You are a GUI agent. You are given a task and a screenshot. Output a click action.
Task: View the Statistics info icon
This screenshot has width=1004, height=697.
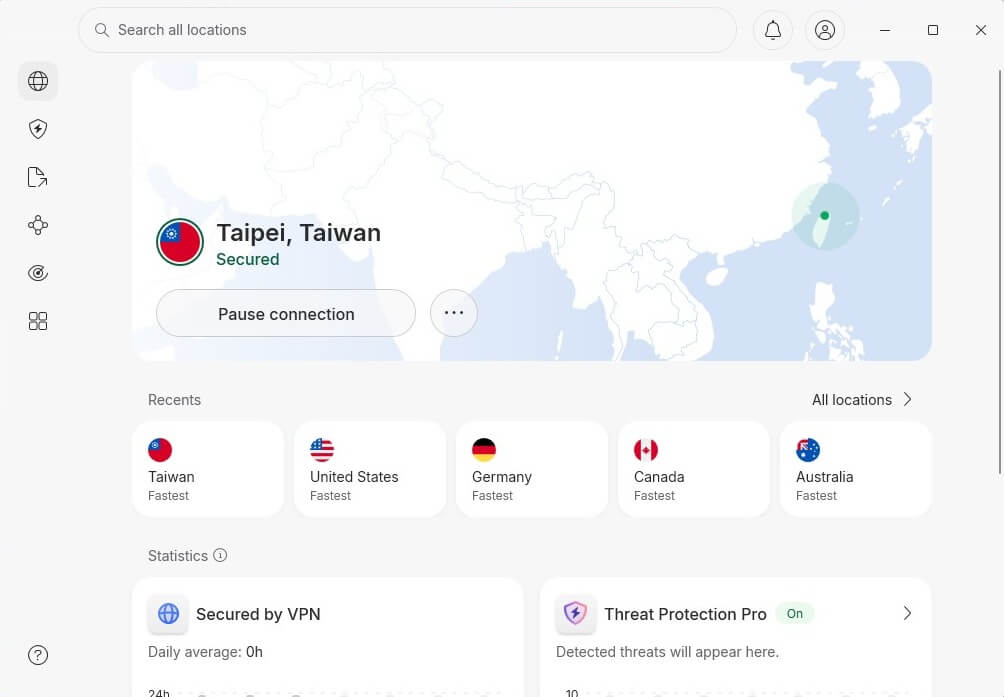[x=220, y=555]
